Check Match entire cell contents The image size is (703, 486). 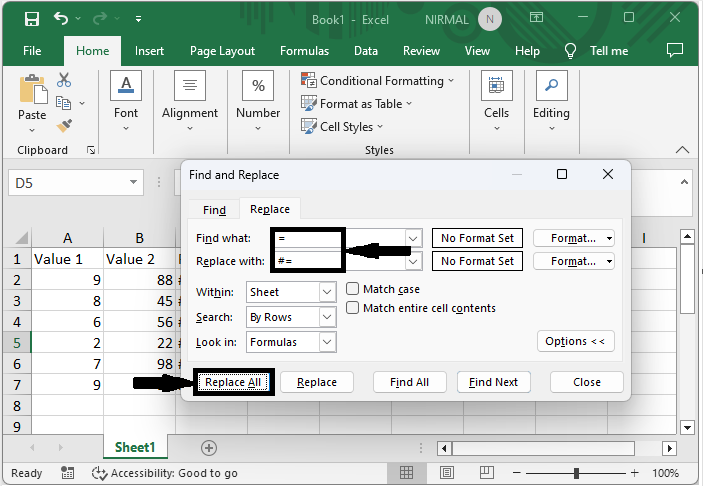[353, 308]
